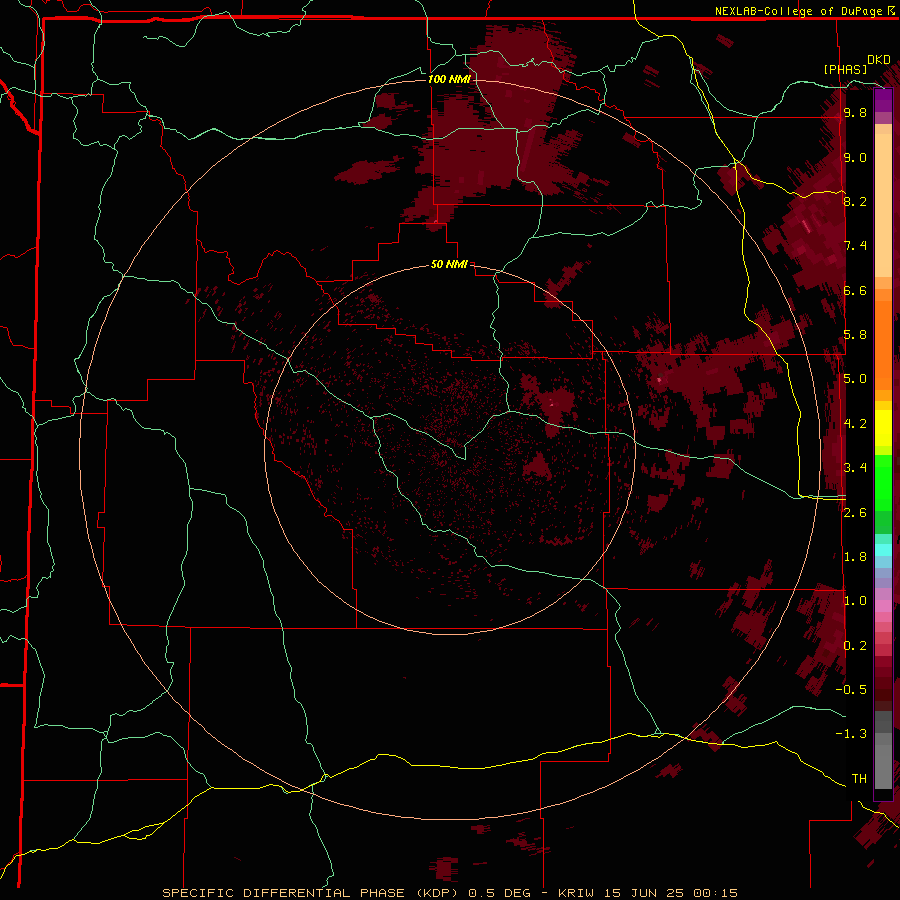900x900 pixels.
Task: Click the yellow segment of the color bar
Action: click(883, 428)
